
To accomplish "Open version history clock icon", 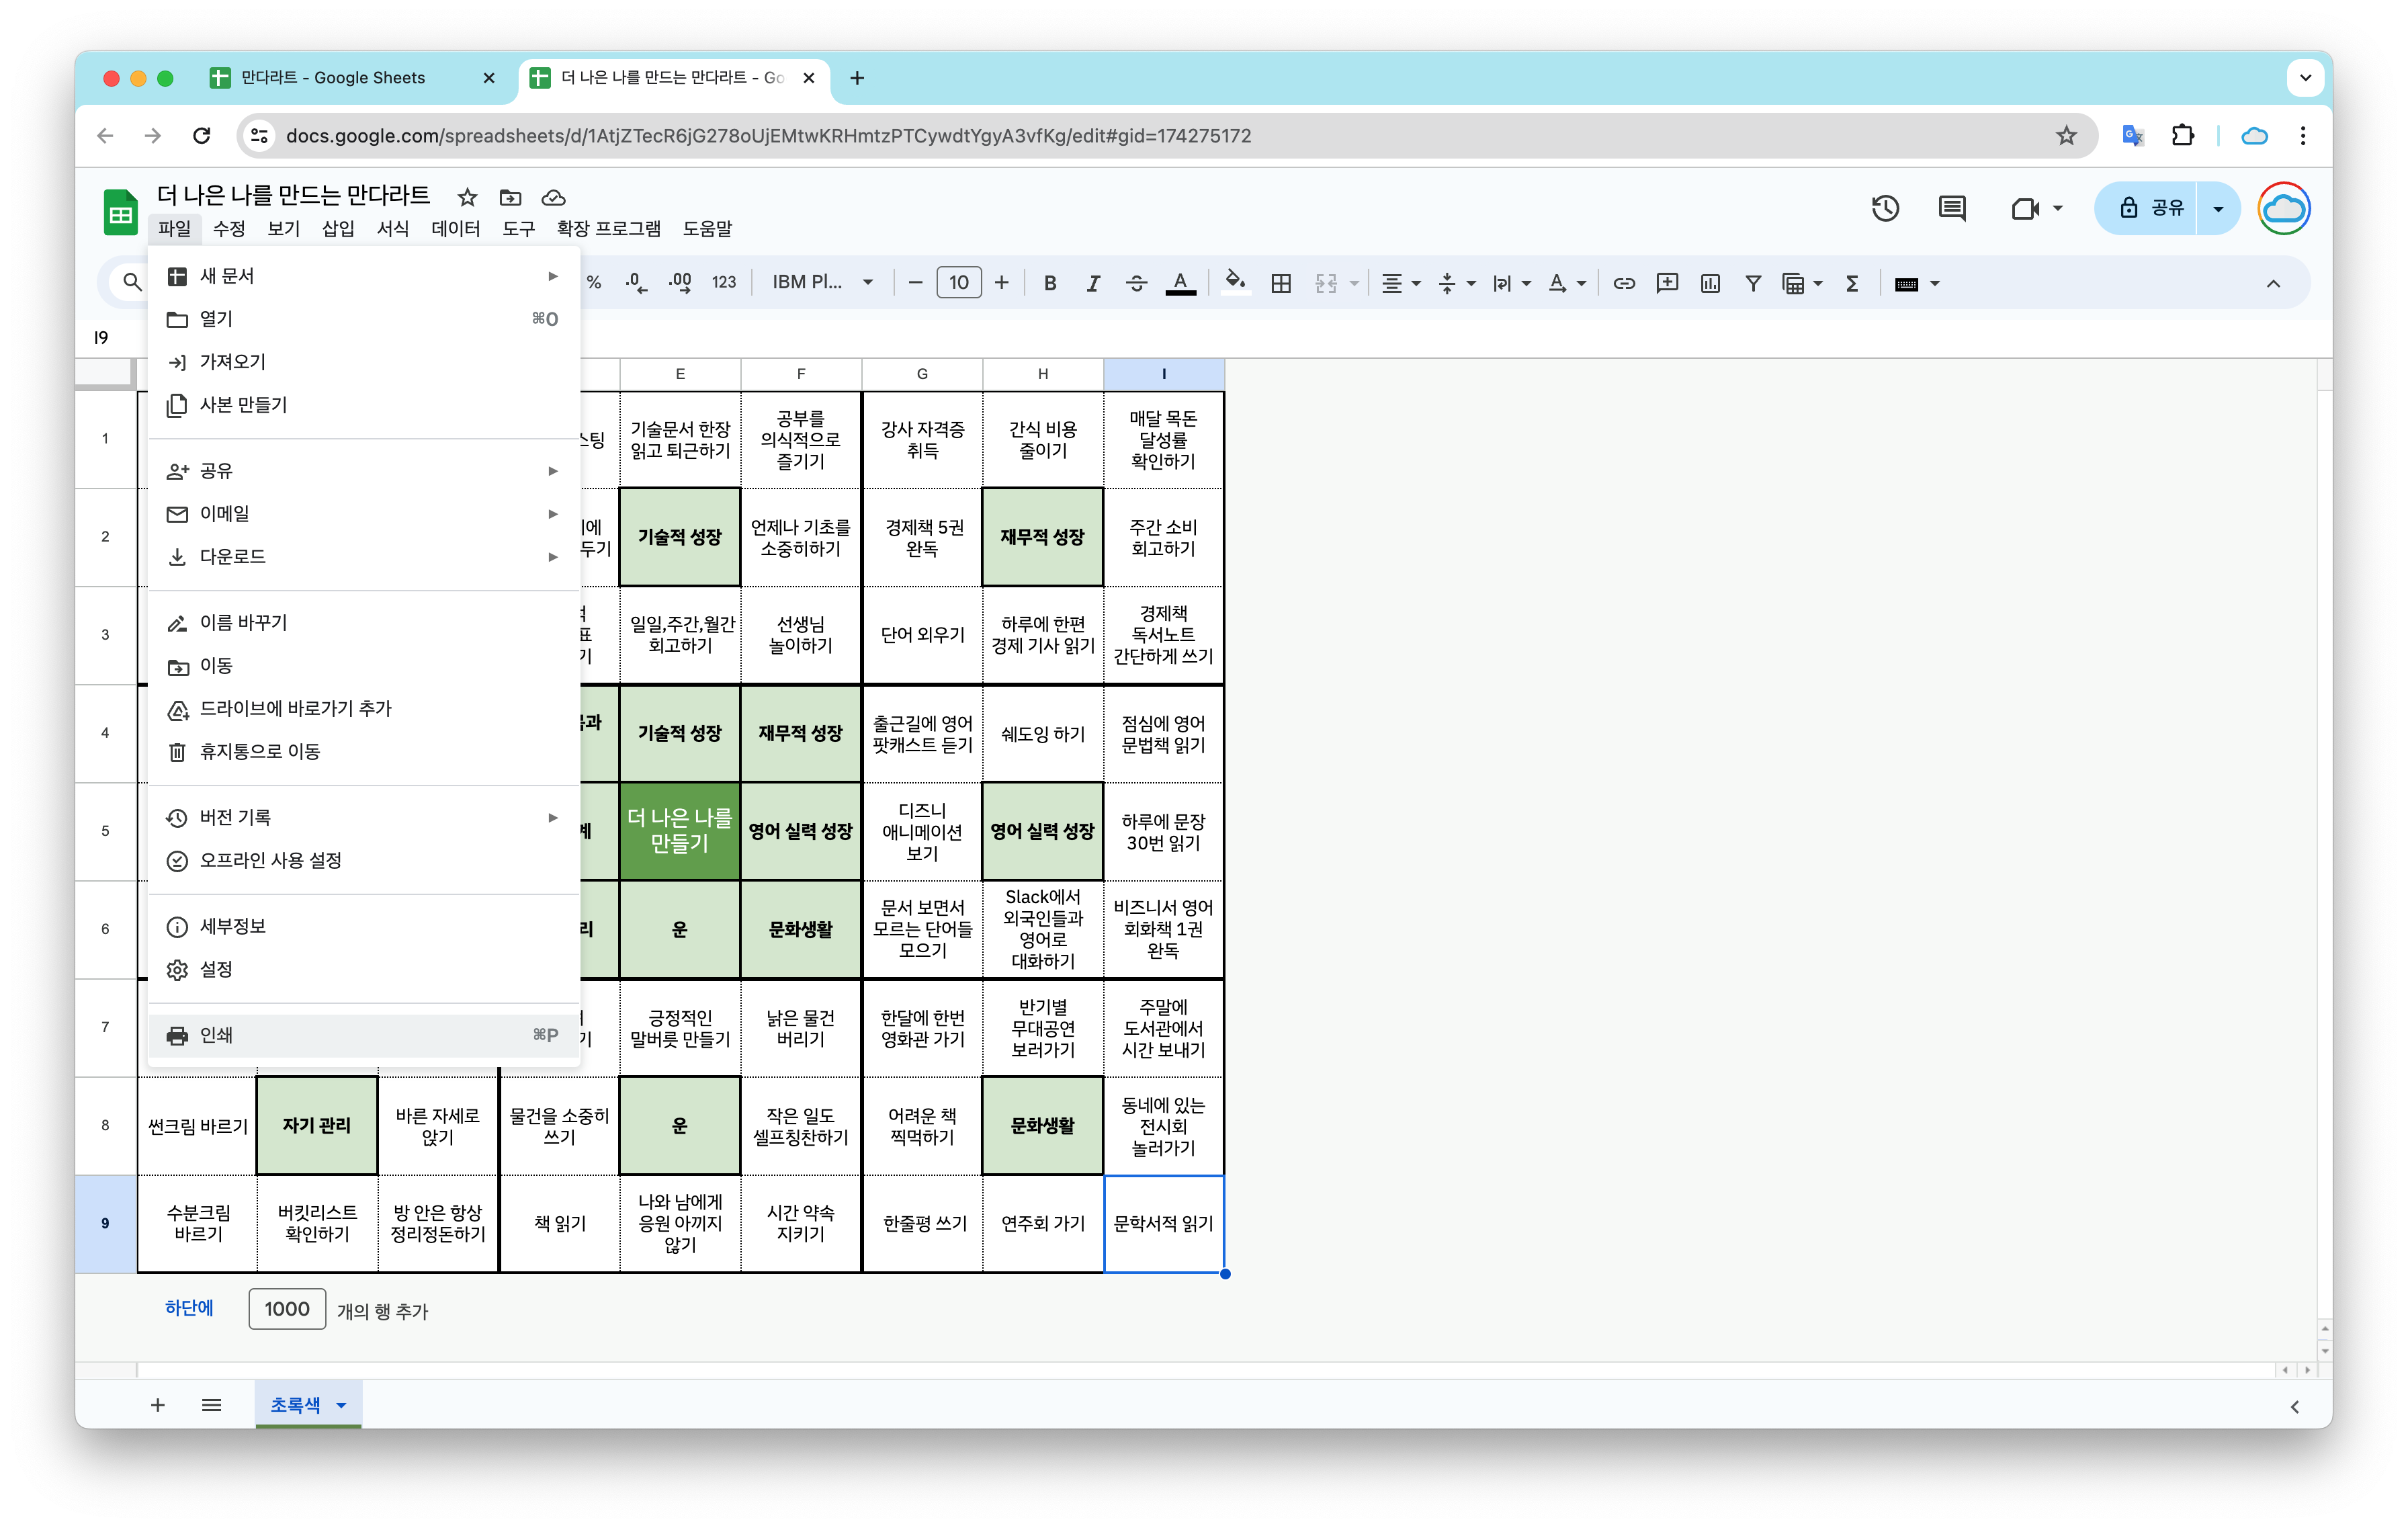I will tap(1885, 208).
